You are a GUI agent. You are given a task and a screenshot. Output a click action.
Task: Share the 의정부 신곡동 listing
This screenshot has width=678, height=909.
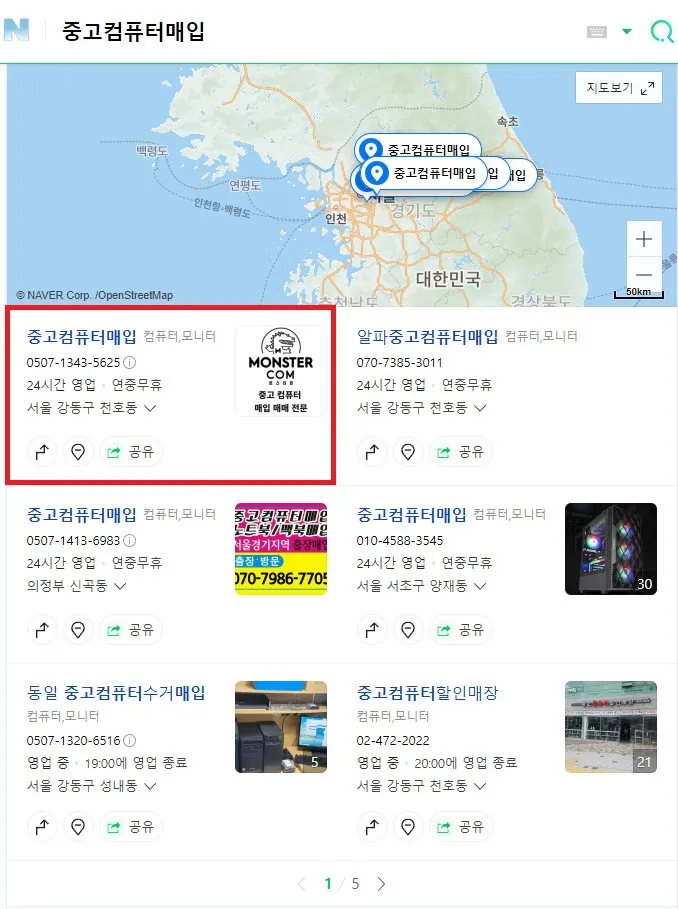tap(131, 629)
